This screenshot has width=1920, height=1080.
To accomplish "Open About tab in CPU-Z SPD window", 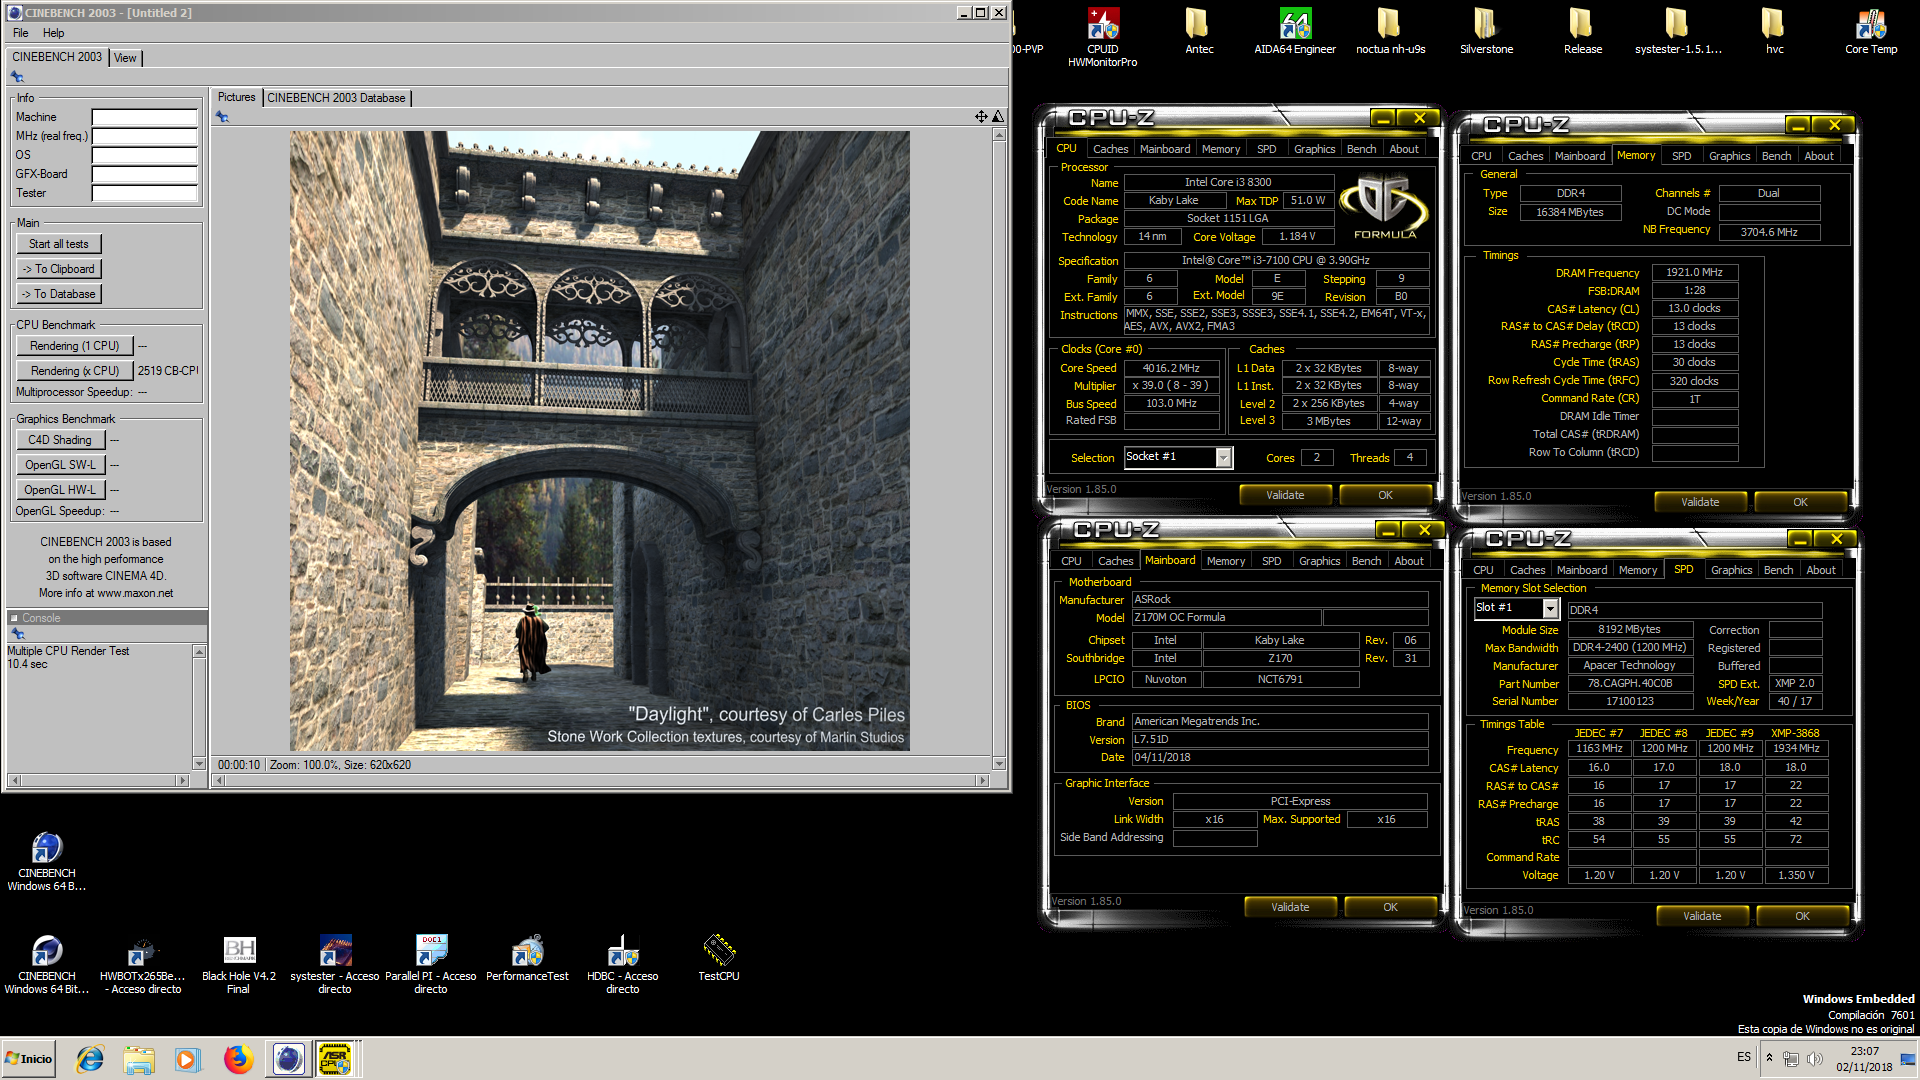I will click(1820, 570).
